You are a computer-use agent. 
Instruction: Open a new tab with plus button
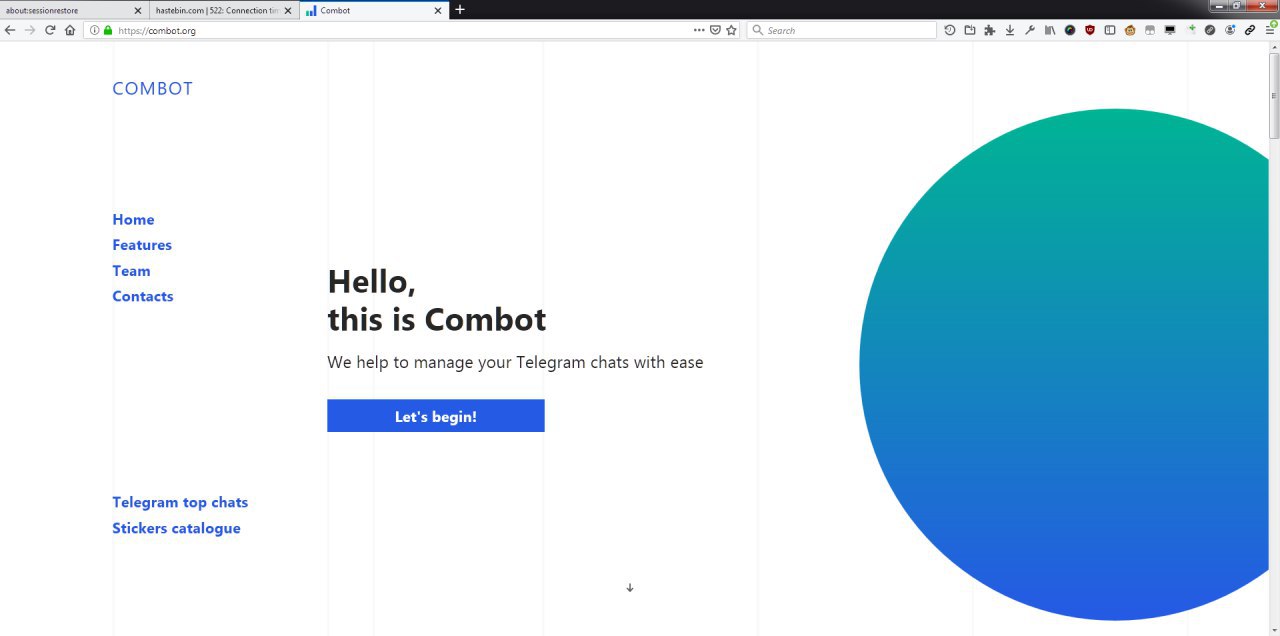(460, 10)
